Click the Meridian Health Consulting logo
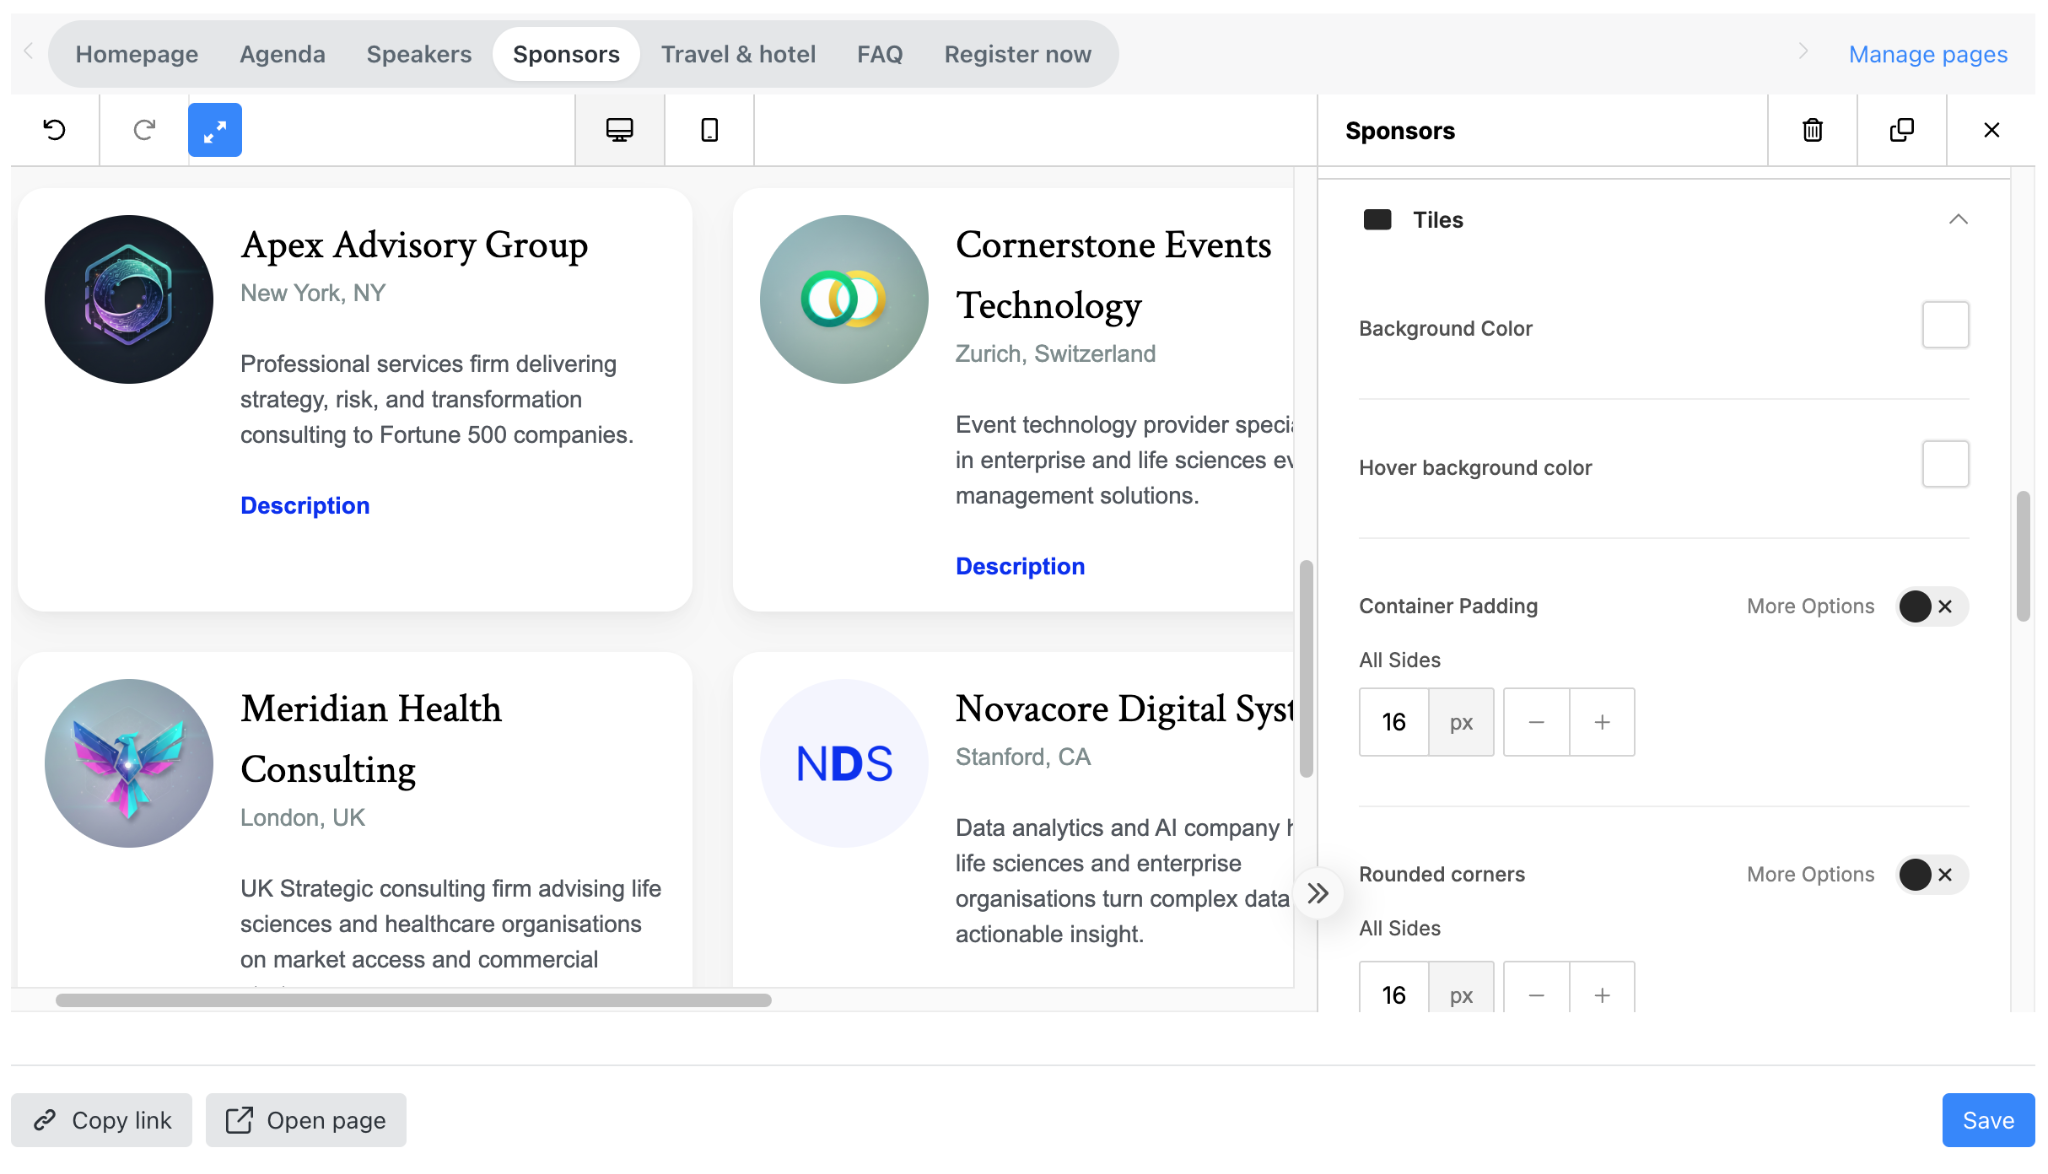The image size is (2048, 1174). click(129, 763)
